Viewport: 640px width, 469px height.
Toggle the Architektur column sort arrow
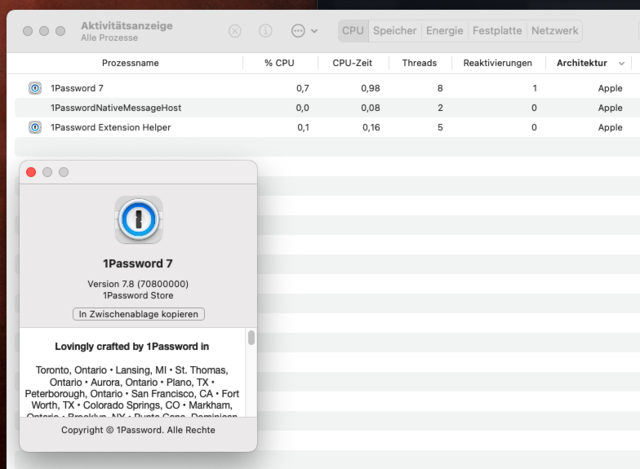621,63
